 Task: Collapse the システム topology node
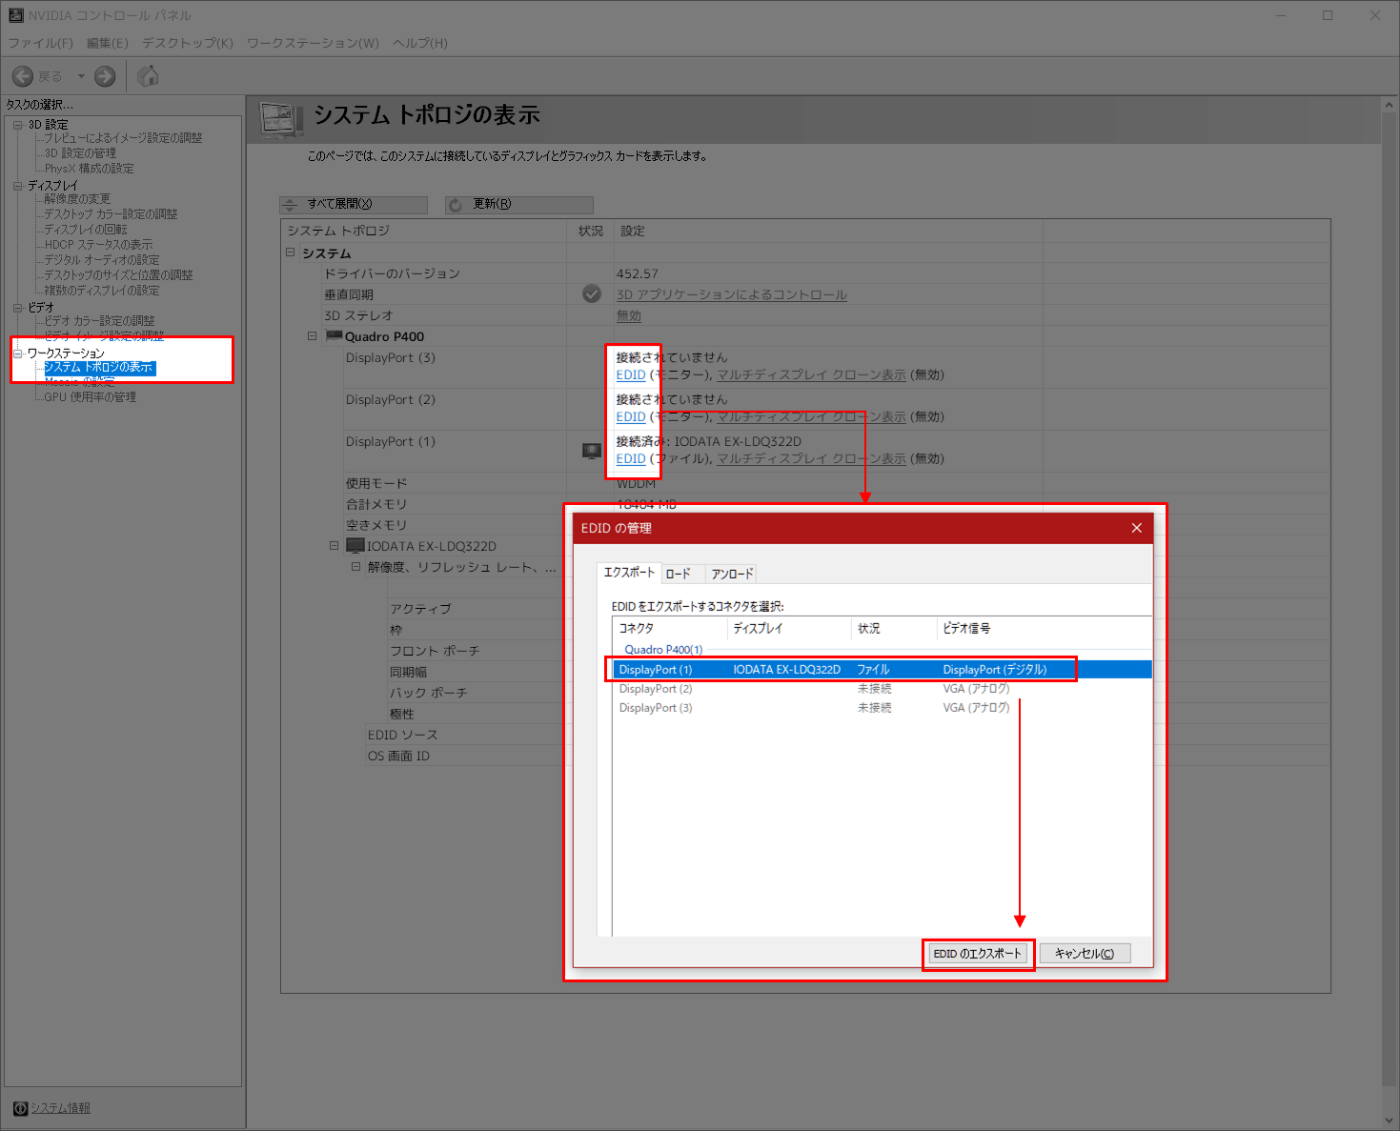(290, 253)
